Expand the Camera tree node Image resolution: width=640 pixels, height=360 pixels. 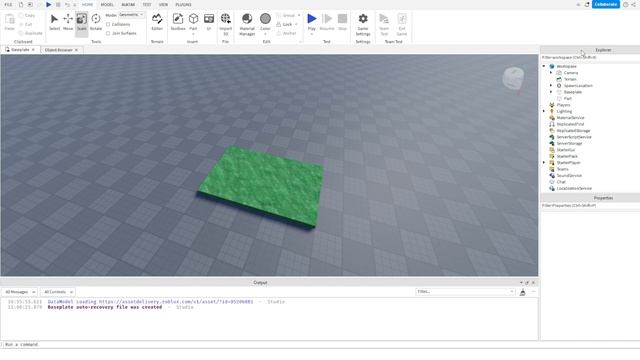[551, 73]
